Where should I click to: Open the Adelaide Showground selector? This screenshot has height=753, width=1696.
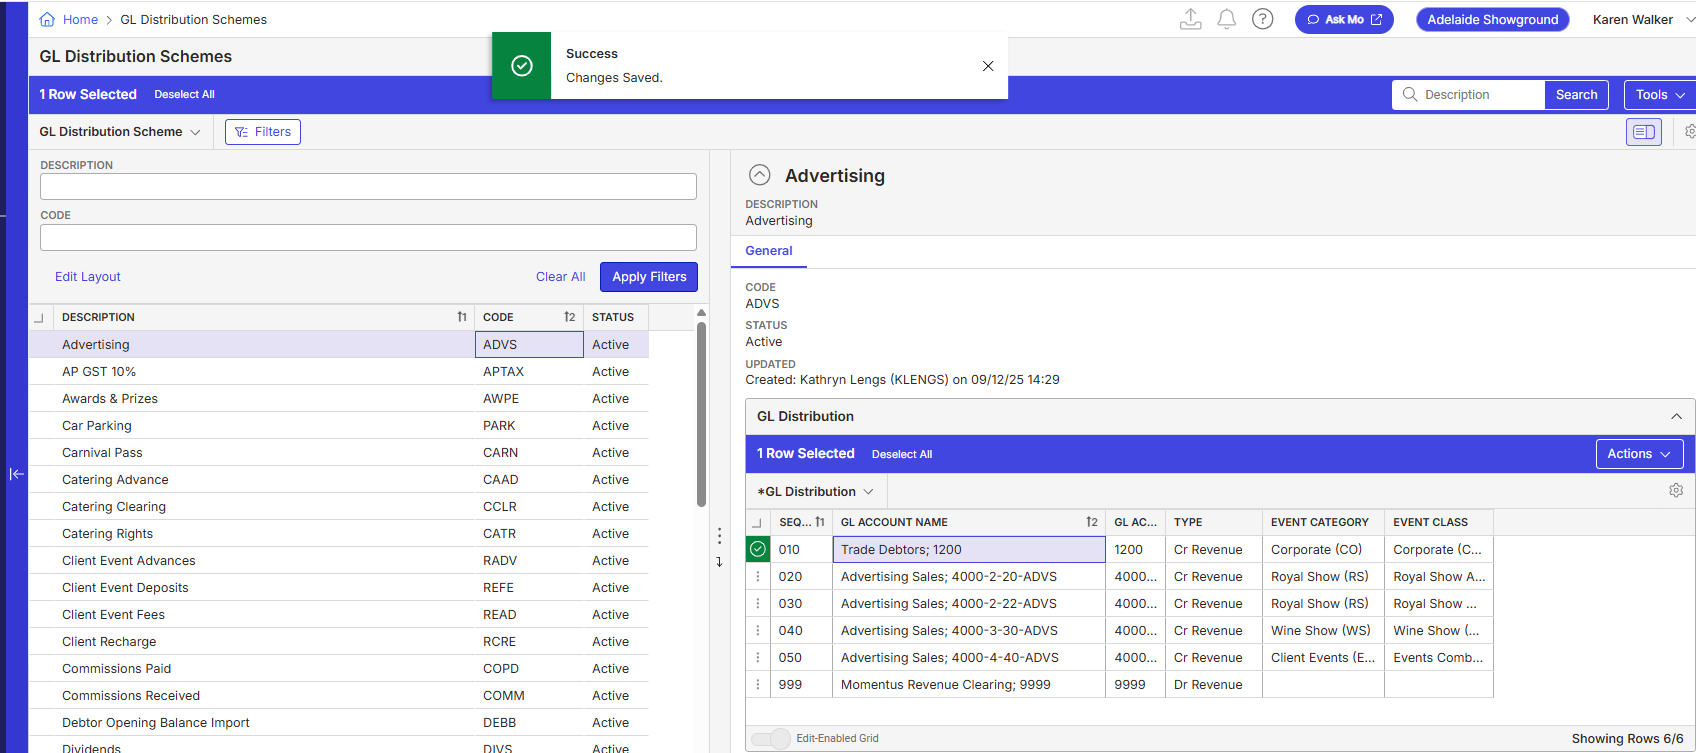[x=1492, y=19]
